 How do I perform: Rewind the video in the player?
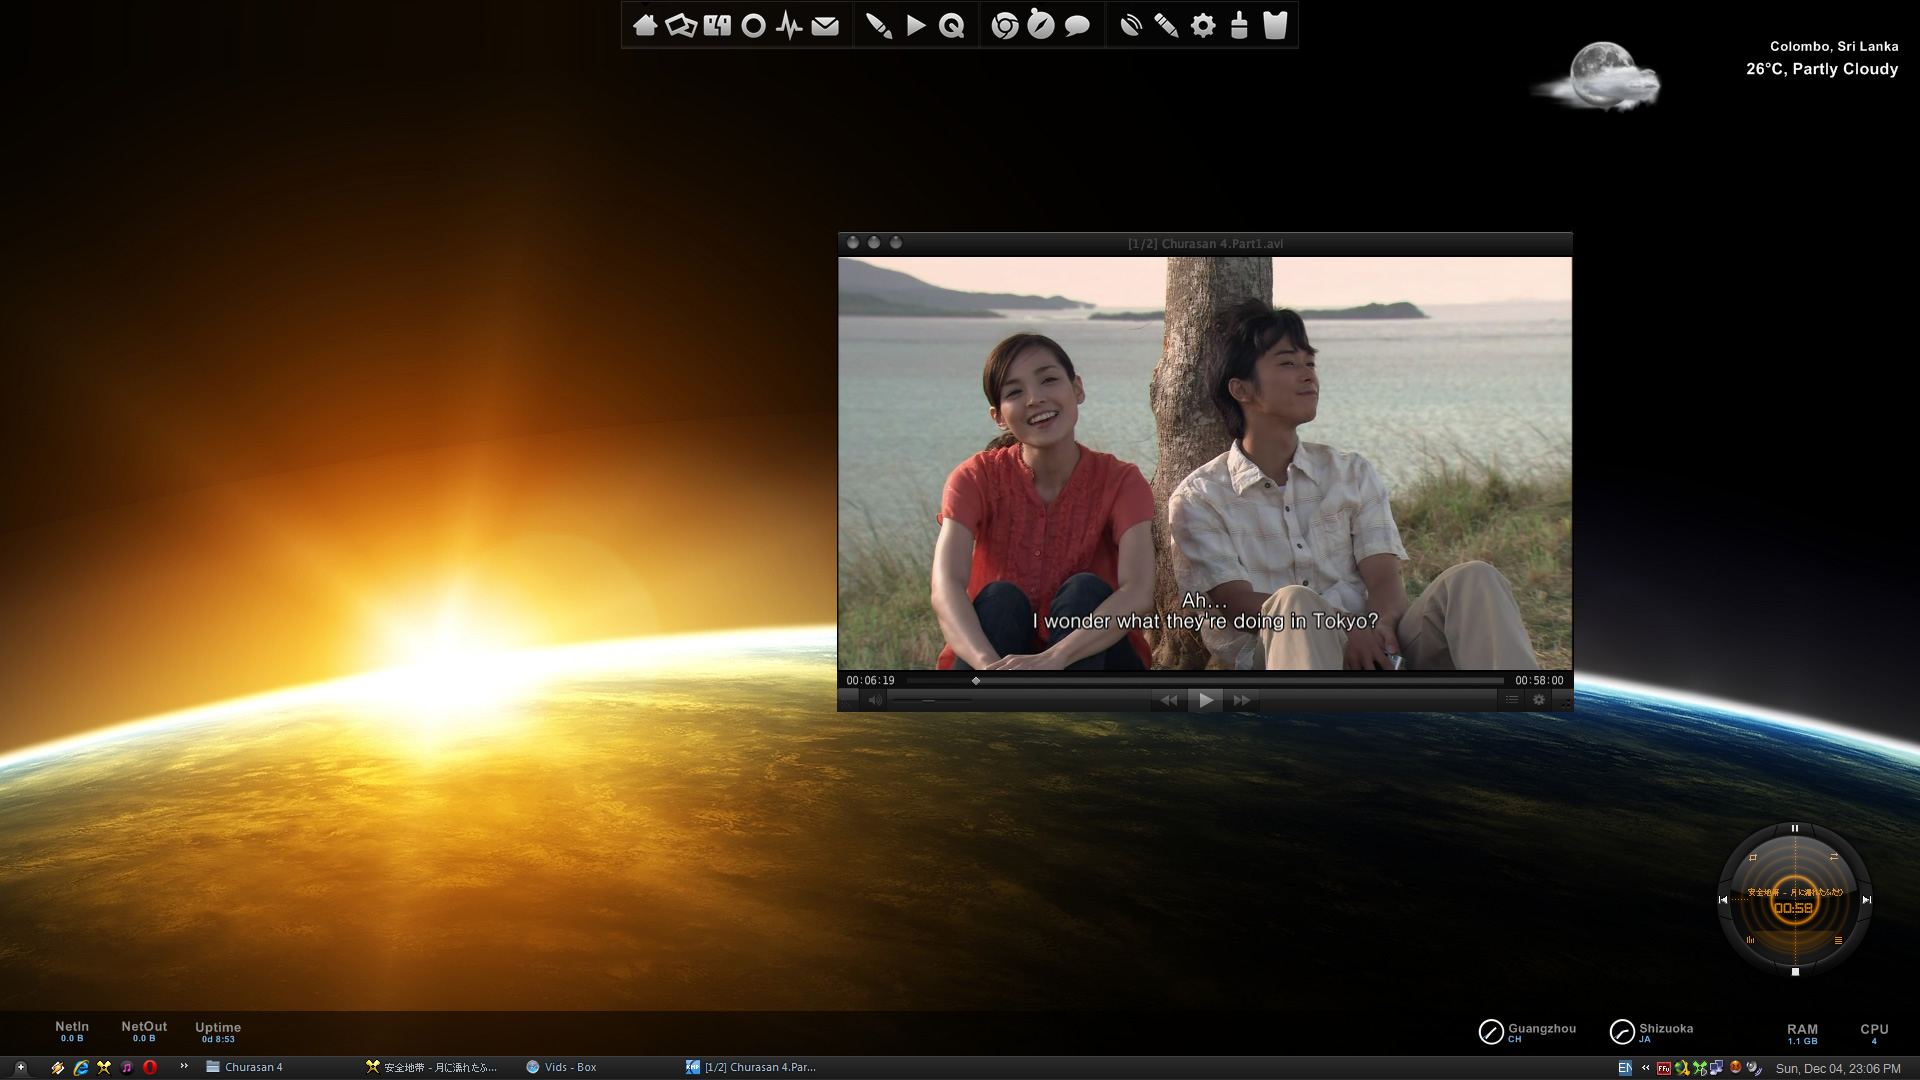[1169, 700]
